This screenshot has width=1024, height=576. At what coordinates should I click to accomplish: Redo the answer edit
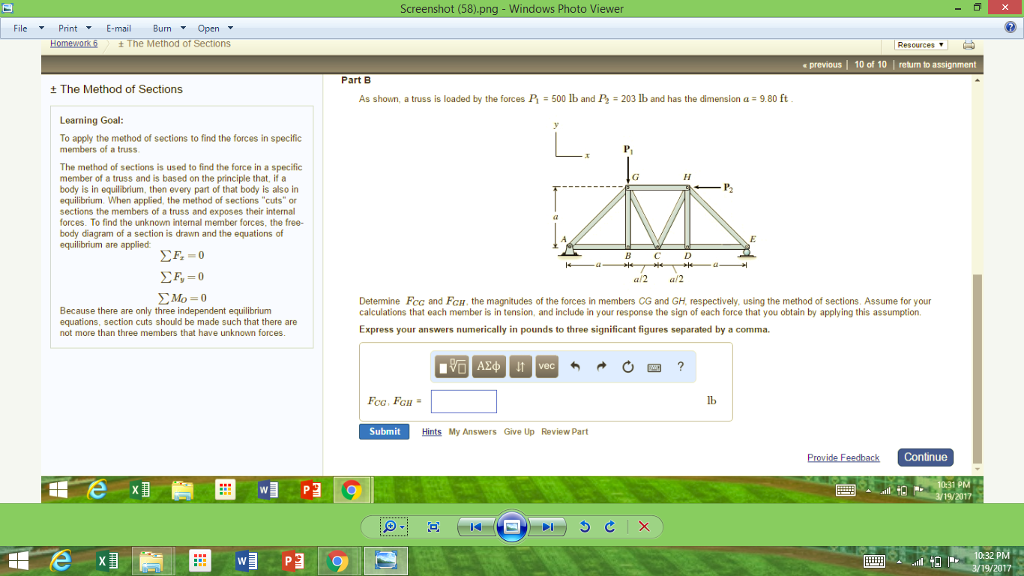pos(600,366)
